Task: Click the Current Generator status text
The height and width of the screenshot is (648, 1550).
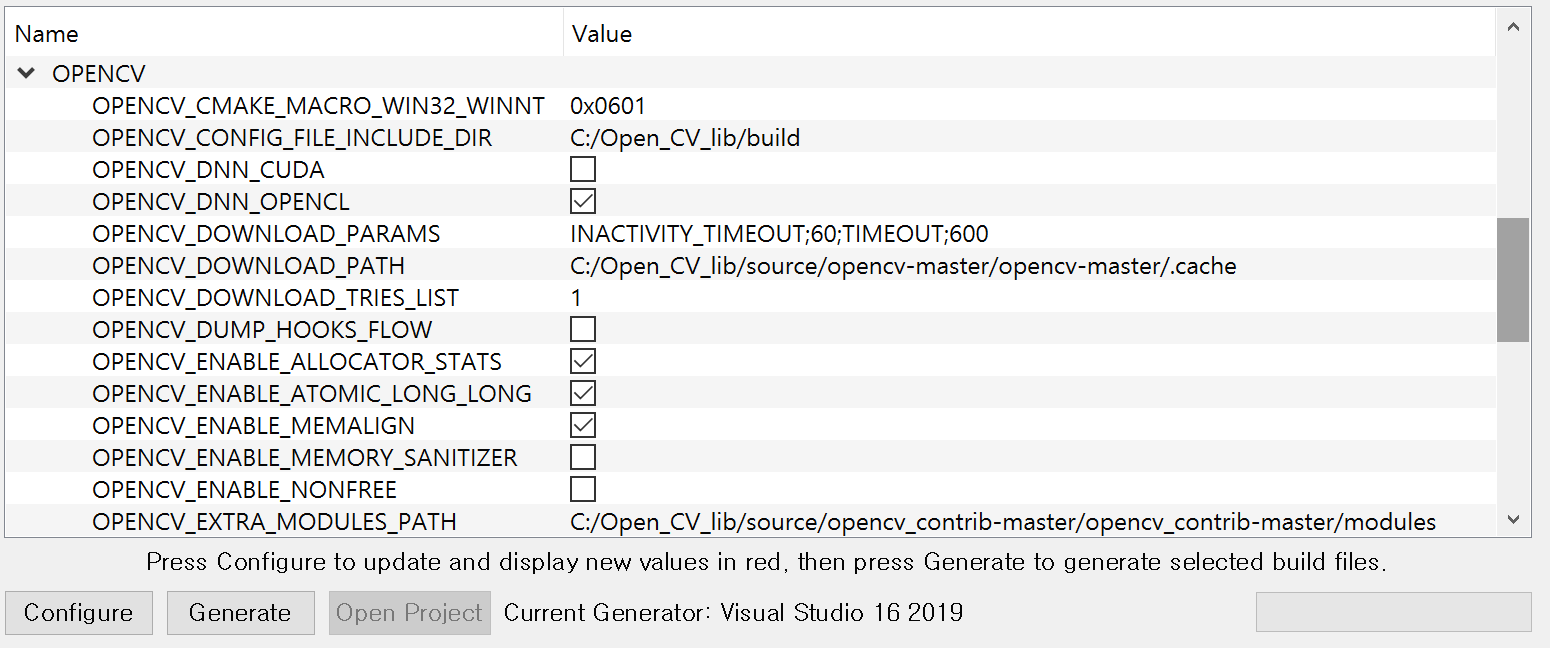Action: point(733,612)
